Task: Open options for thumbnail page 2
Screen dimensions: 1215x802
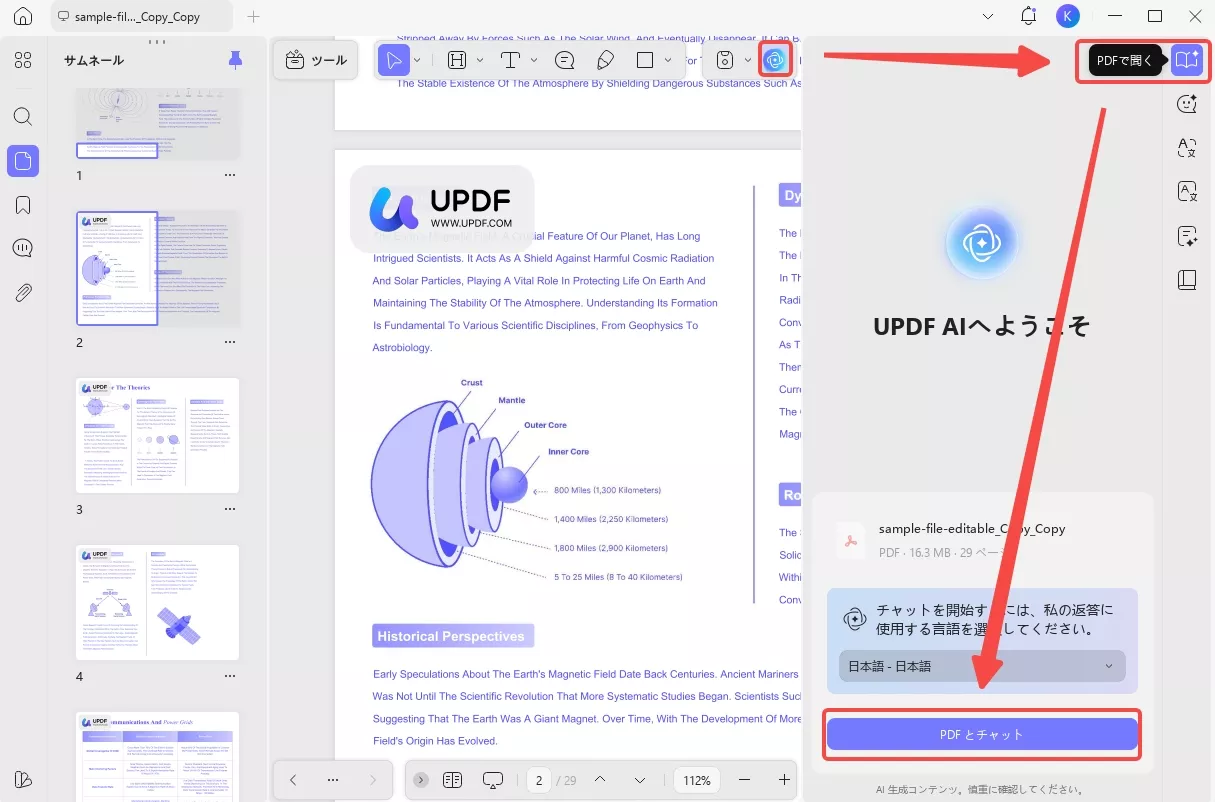Action: click(x=230, y=342)
